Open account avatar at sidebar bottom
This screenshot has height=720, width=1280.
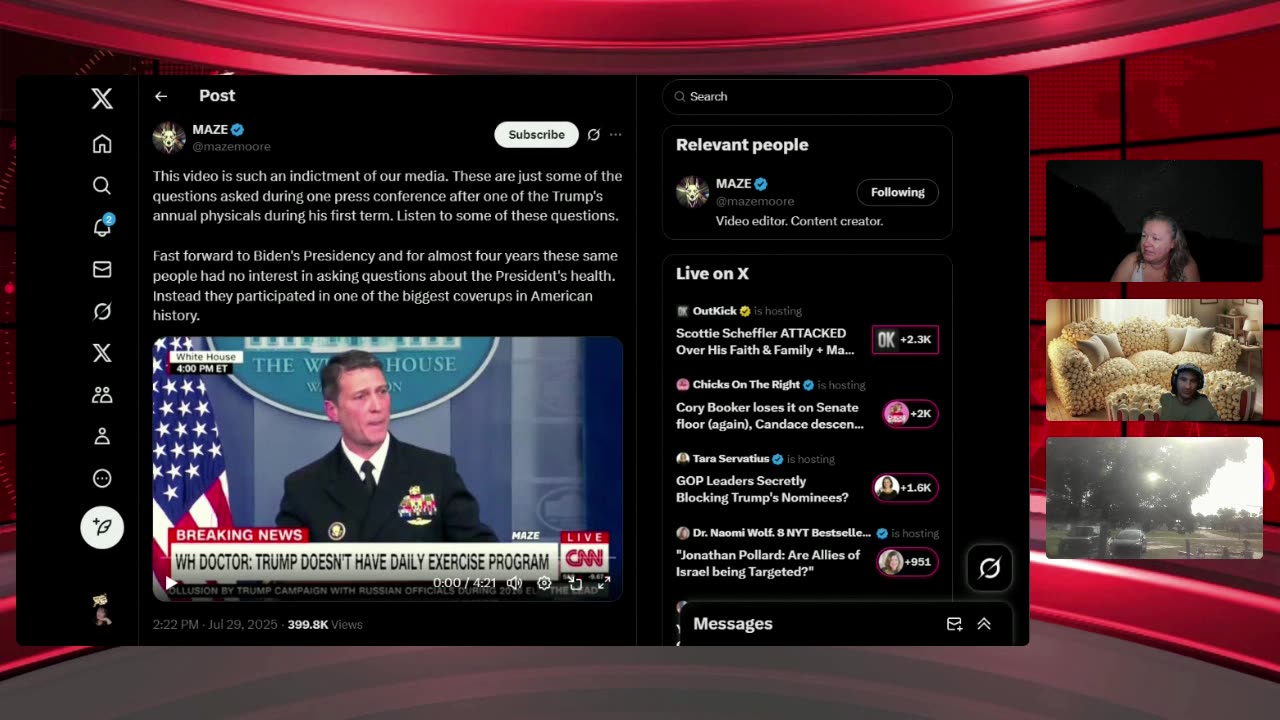pos(102,608)
